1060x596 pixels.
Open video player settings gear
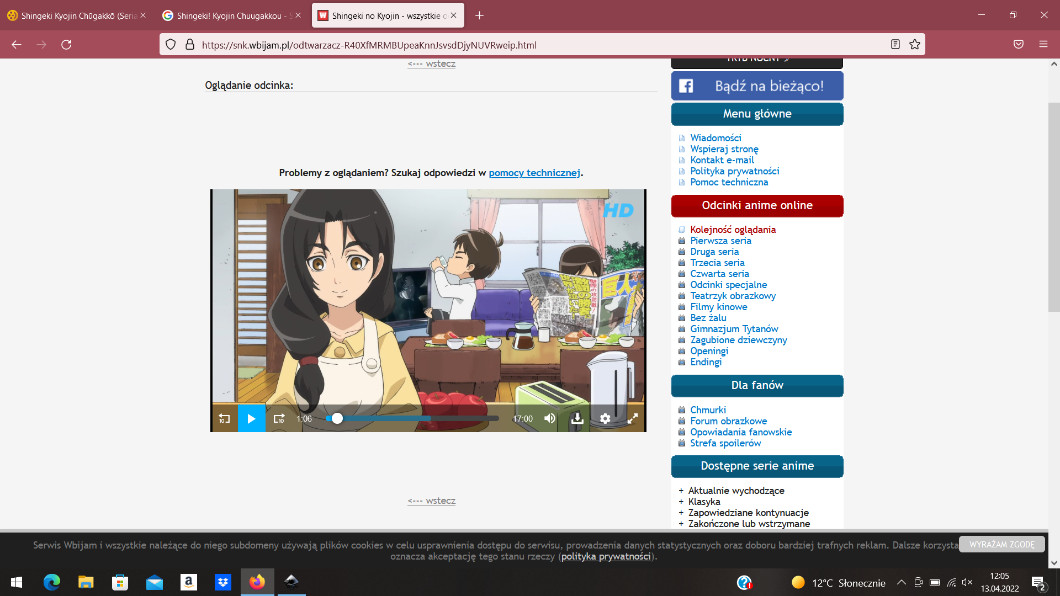point(605,419)
